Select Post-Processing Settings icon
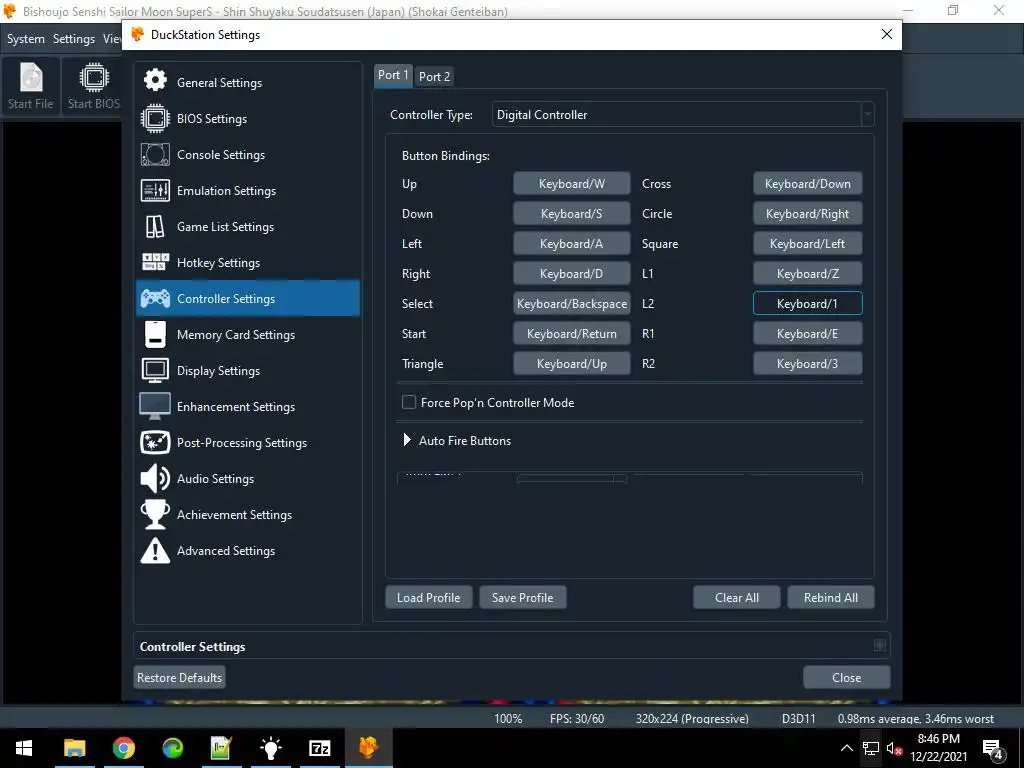The width and height of the screenshot is (1024, 768). pyautogui.click(x=155, y=442)
